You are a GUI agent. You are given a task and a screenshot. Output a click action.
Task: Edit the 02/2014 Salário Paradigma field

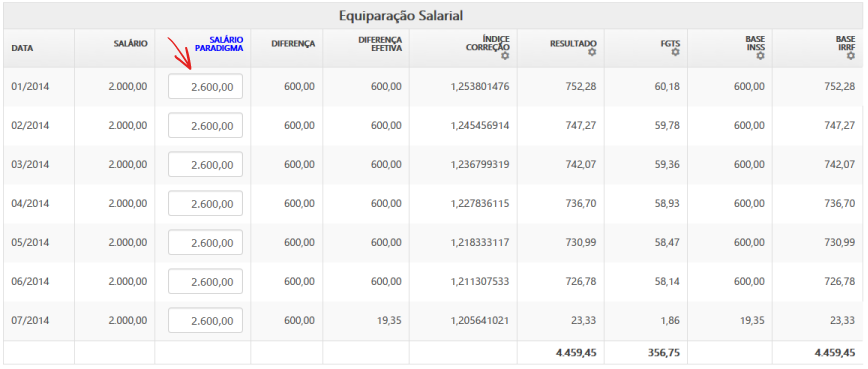(x=205, y=126)
